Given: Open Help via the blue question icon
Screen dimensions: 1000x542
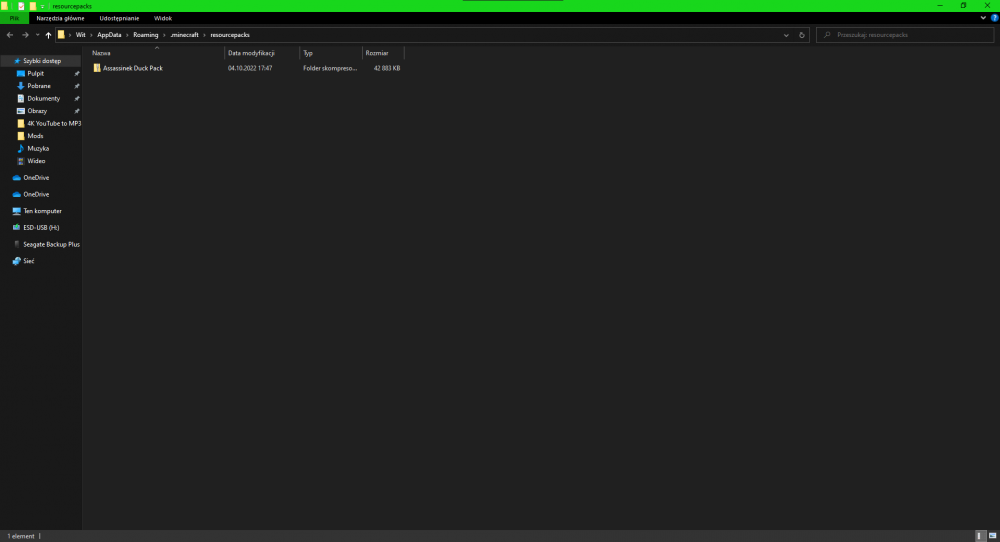Looking at the screenshot, I should pos(994,18).
